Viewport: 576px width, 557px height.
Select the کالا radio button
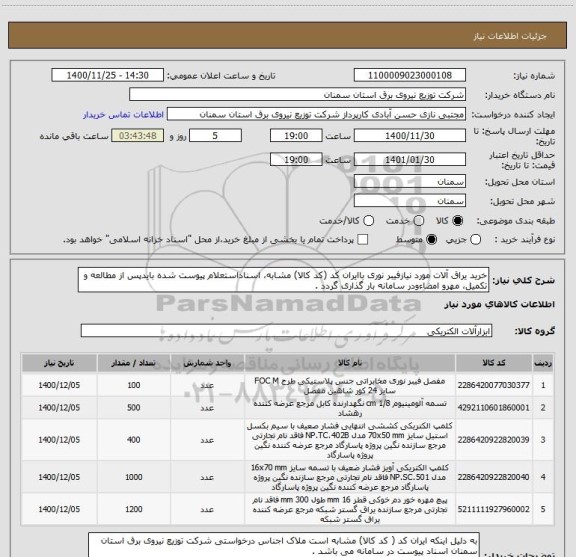(458, 220)
